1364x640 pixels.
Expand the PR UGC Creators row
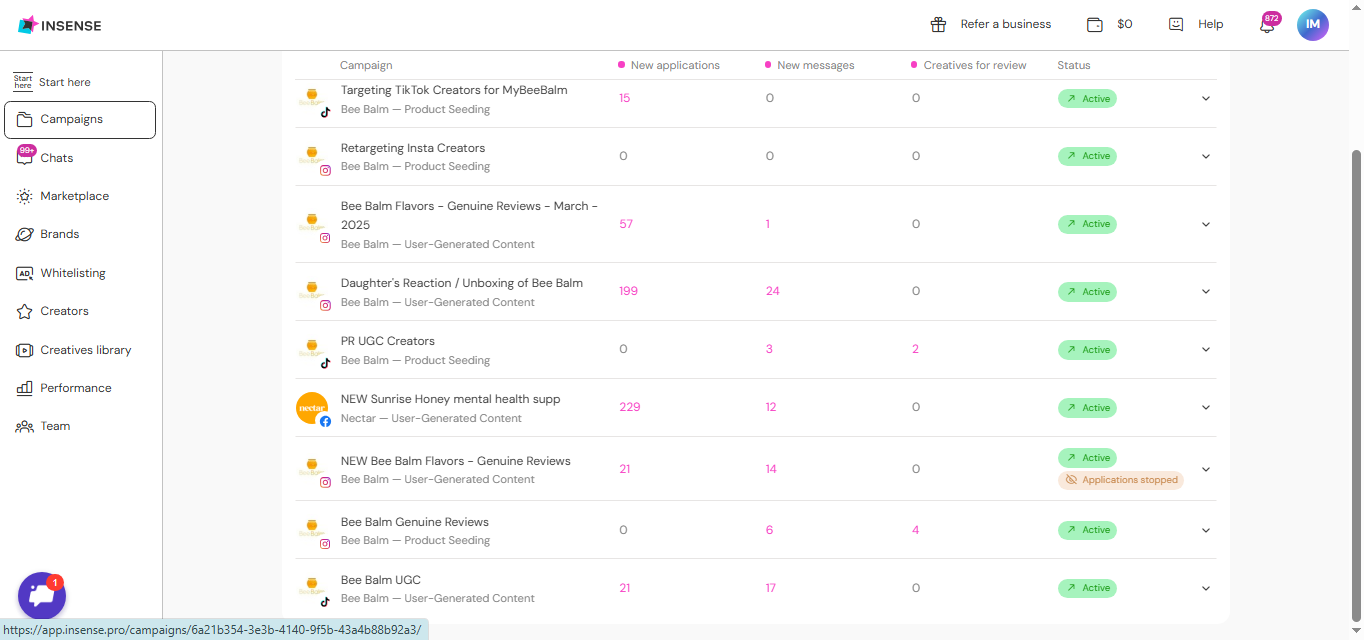coord(1206,350)
